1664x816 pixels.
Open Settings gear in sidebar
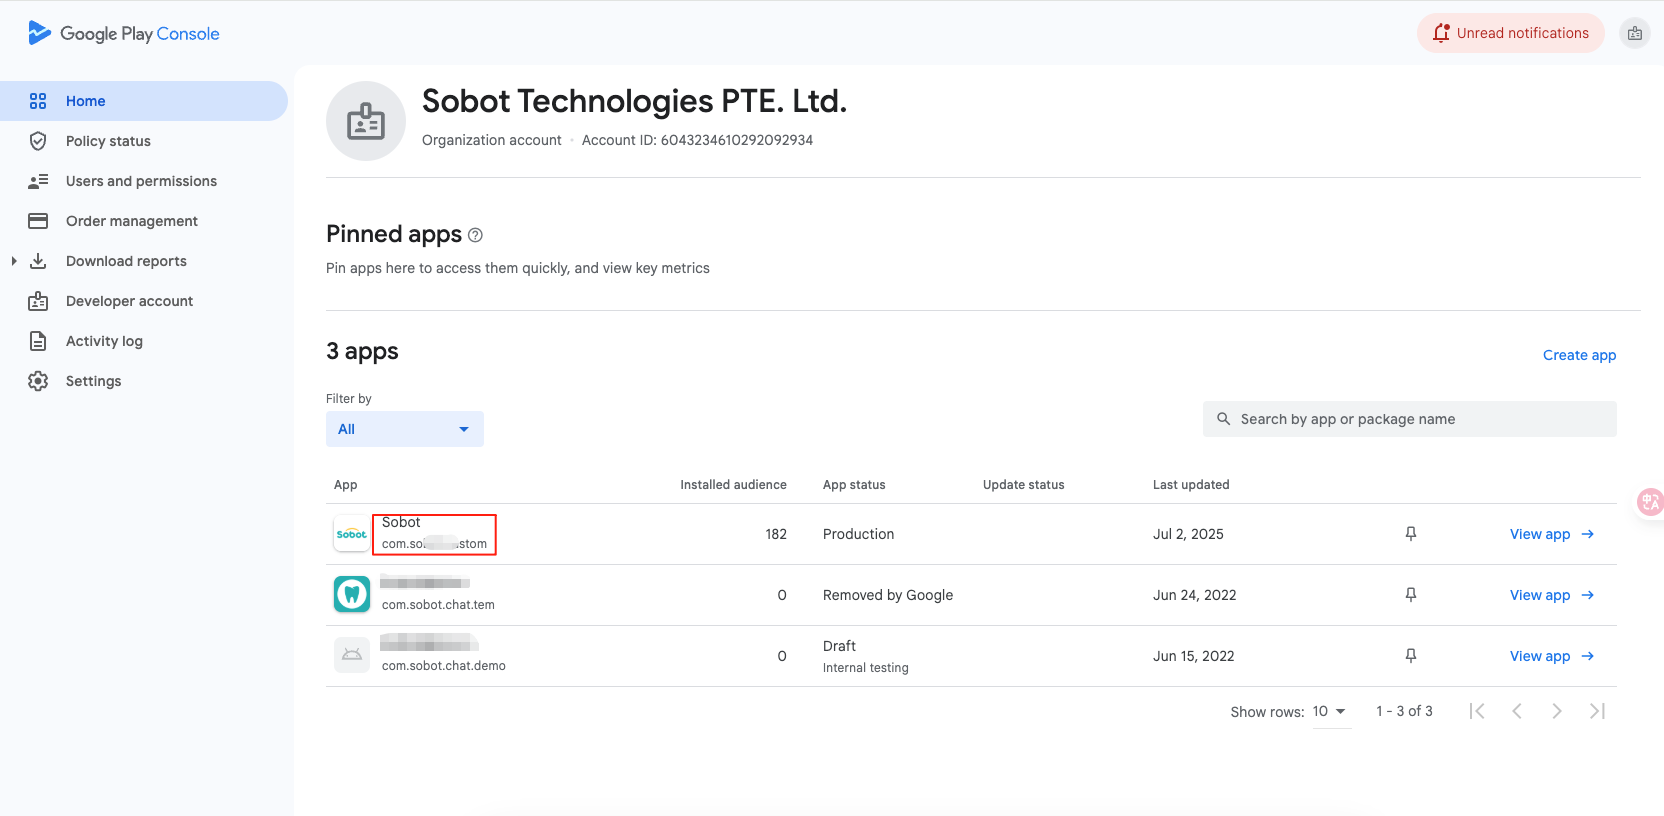click(x=38, y=381)
